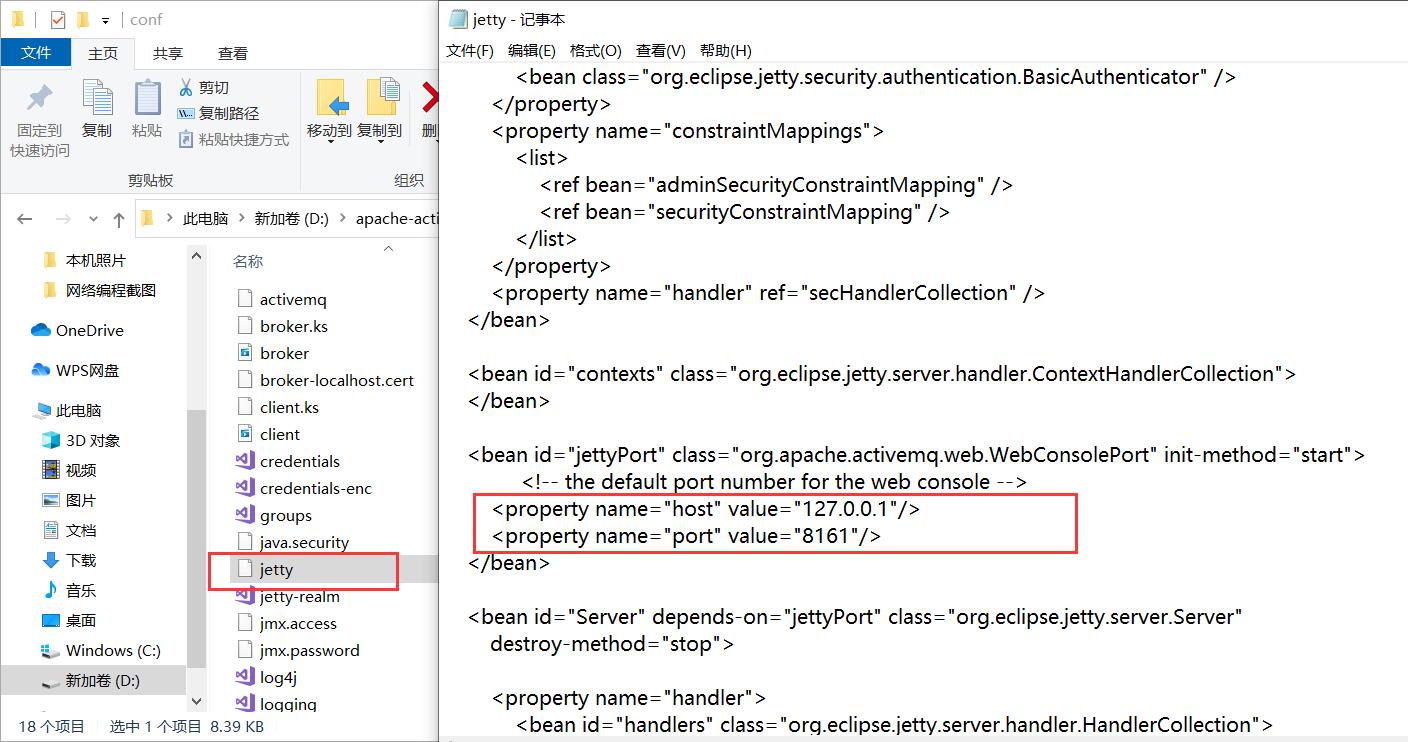Screen dimensions: 1408x742
Task: Select the java.security file
Action: coord(293,542)
